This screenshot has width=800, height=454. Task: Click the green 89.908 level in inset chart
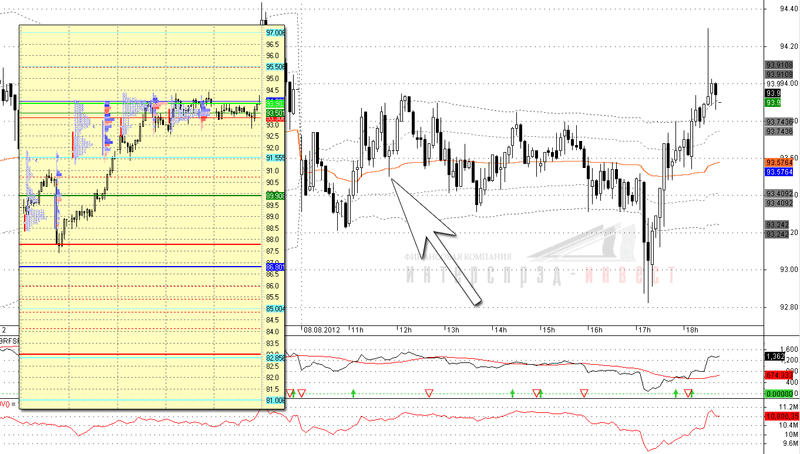(275, 195)
